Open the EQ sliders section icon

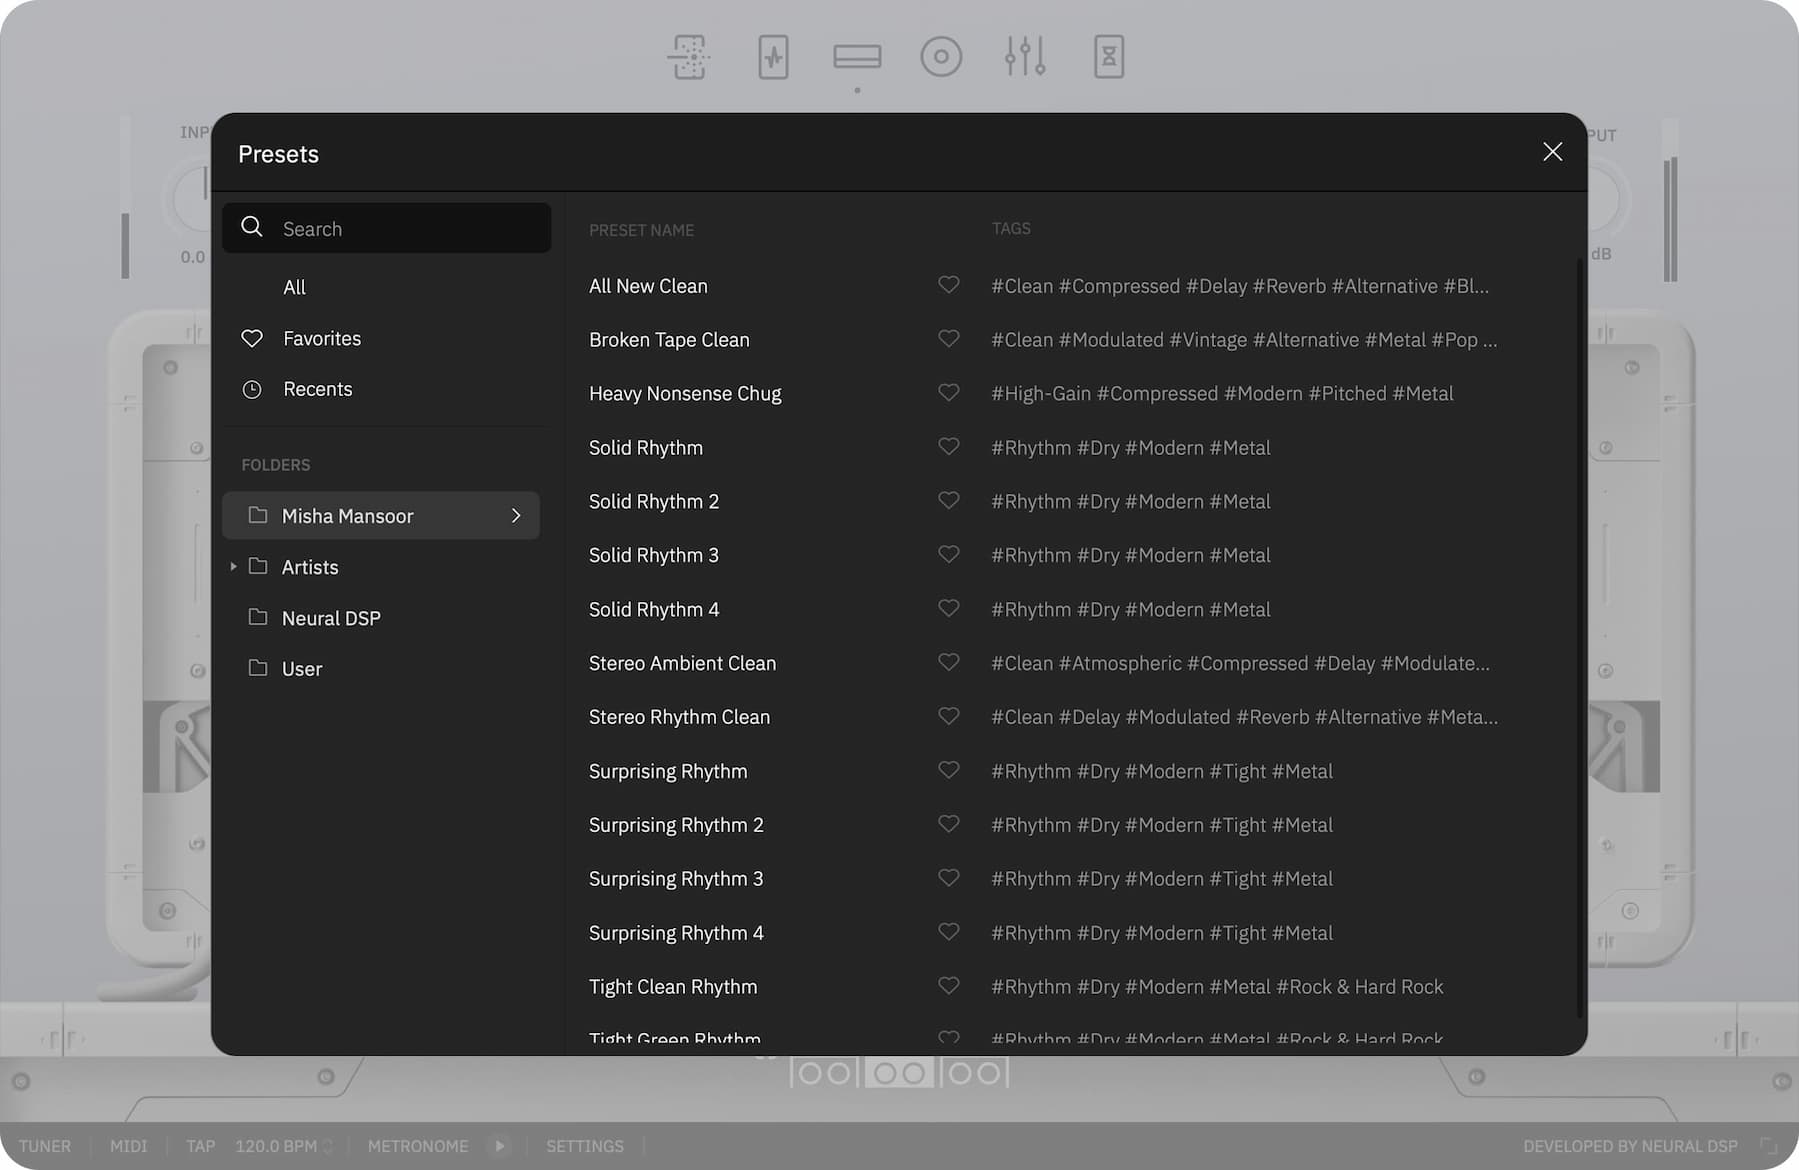coord(1025,57)
